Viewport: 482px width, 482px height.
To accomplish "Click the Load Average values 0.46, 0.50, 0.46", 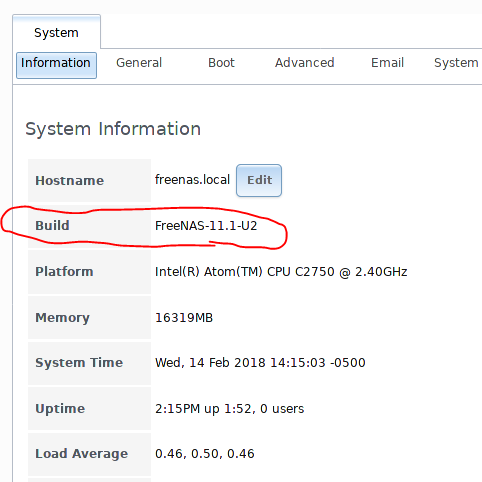I will 205,454.
